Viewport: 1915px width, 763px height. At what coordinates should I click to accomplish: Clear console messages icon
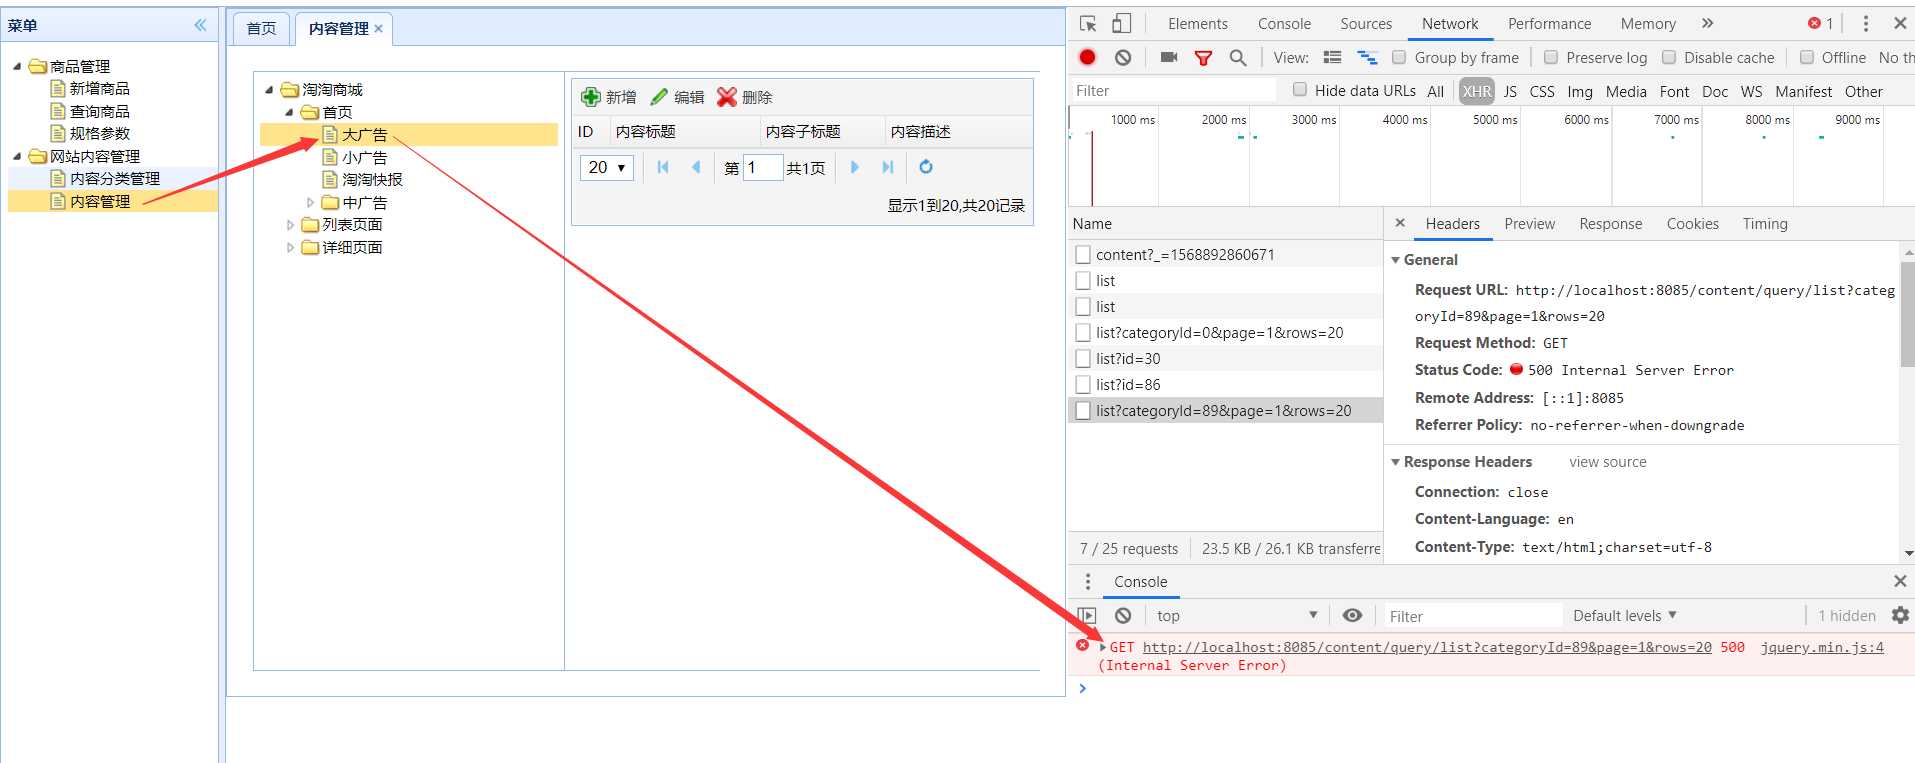pos(1123,616)
